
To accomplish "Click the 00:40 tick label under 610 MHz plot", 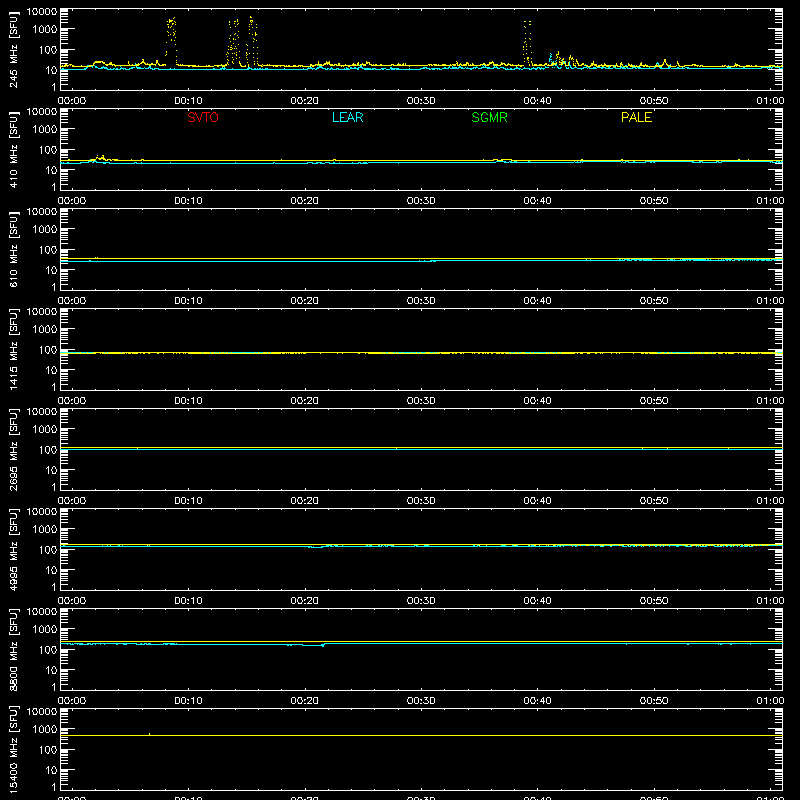I will [537, 301].
